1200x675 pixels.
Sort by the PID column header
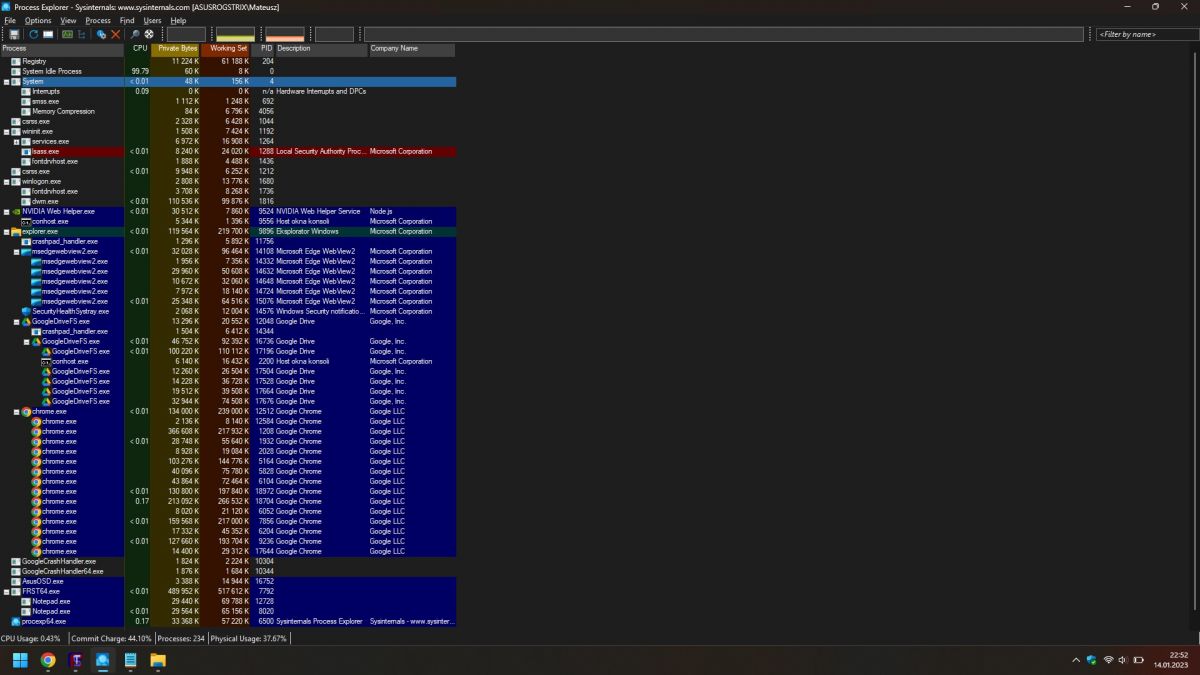263,49
